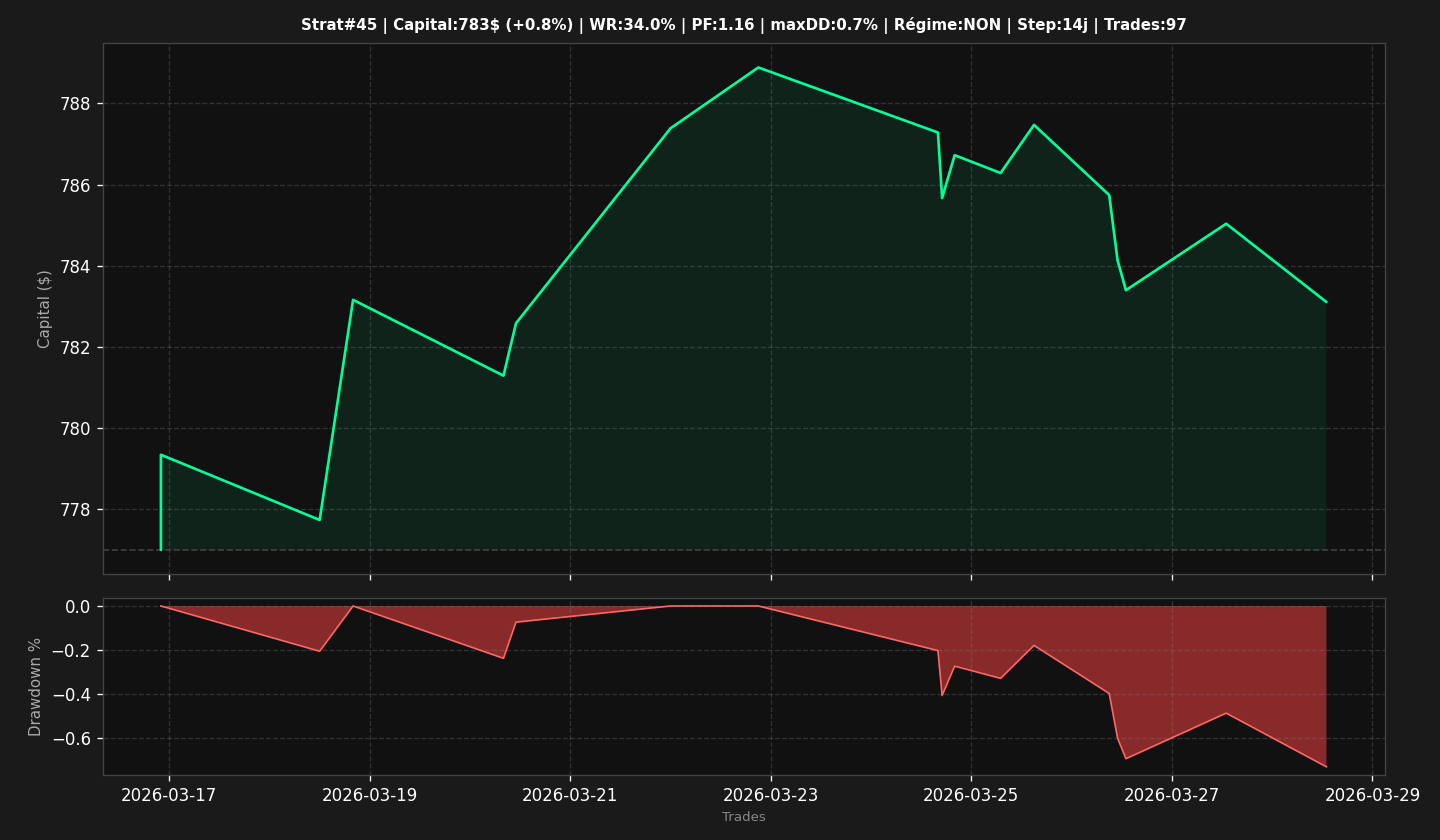Click the −0.2 drawdown axis tick
The height and width of the screenshot is (840, 1440).
pos(72,651)
